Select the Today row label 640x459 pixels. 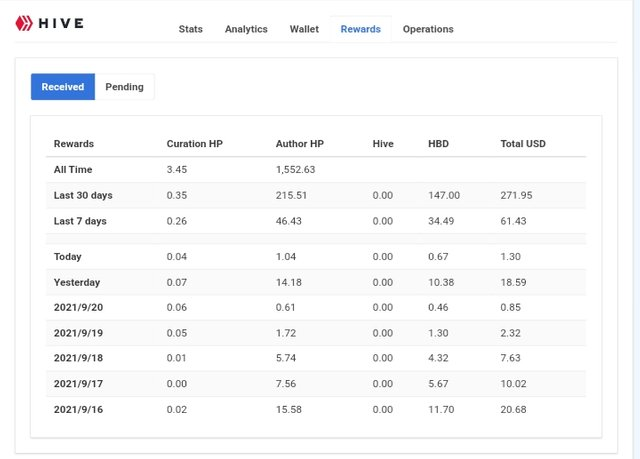[x=68, y=257]
